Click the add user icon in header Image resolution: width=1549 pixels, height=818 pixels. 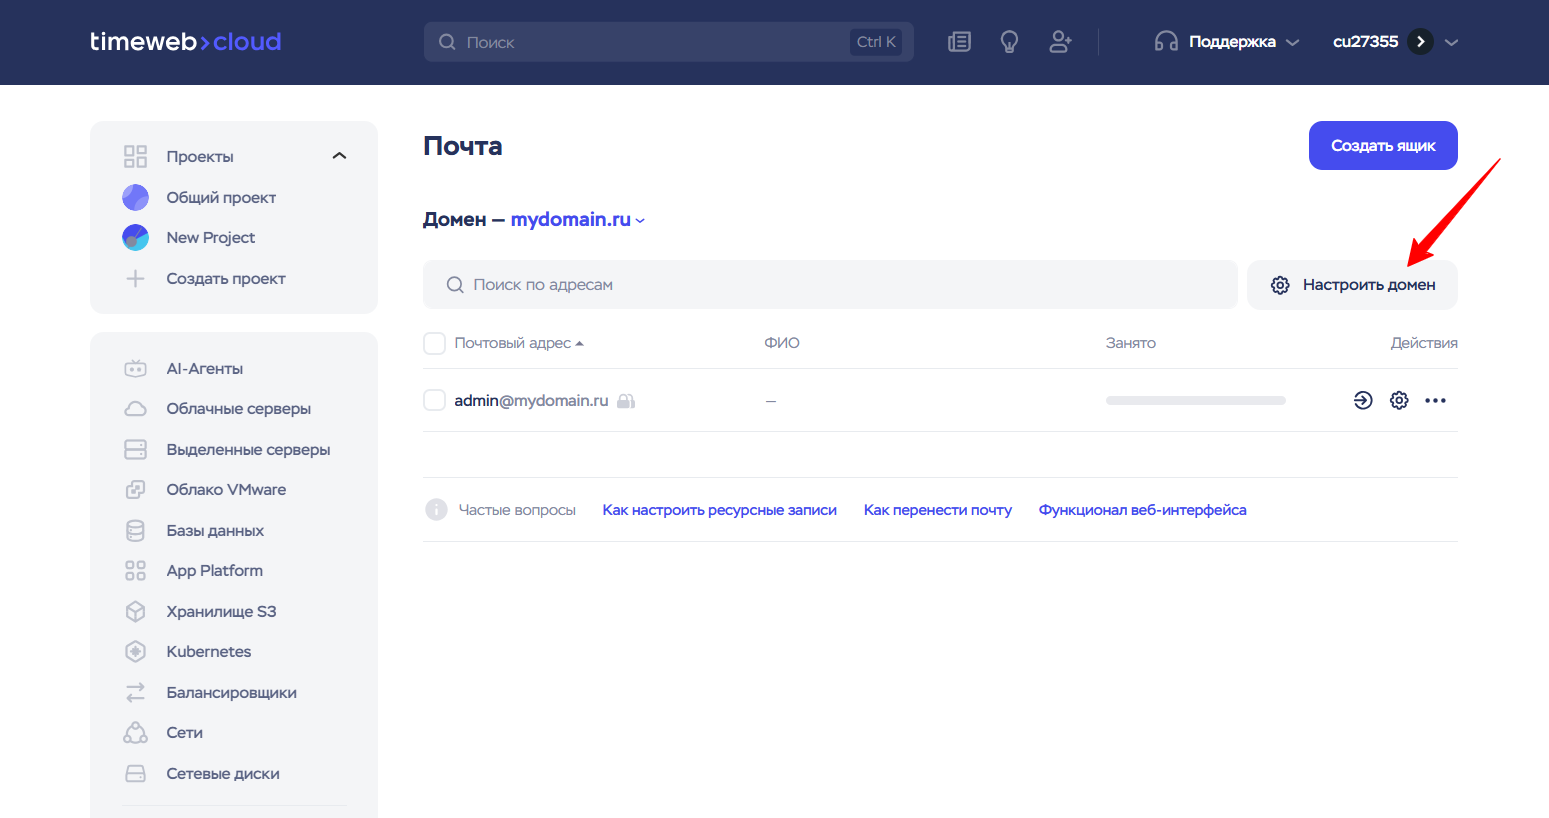pos(1060,42)
